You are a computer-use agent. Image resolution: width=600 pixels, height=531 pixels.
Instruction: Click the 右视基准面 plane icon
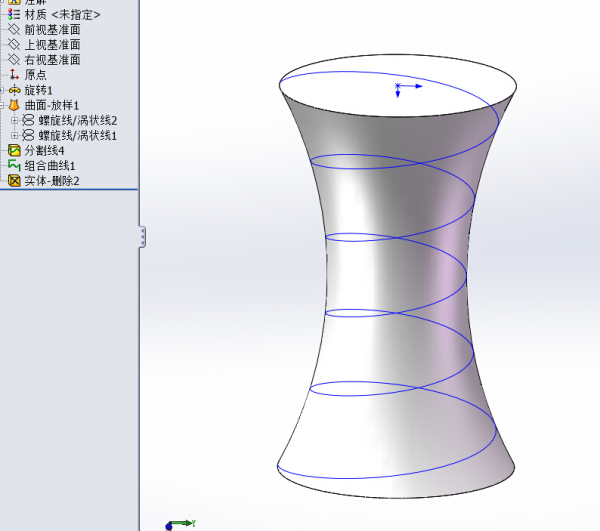coord(14,59)
